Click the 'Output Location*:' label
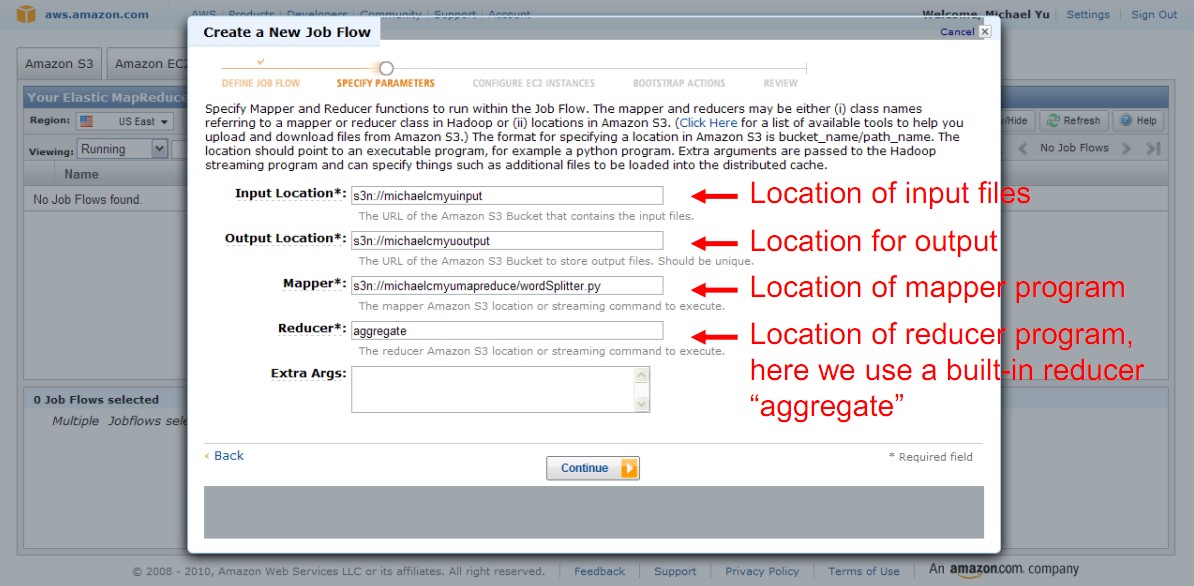Viewport: 1194px width, 586px height. tap(286, 238)
